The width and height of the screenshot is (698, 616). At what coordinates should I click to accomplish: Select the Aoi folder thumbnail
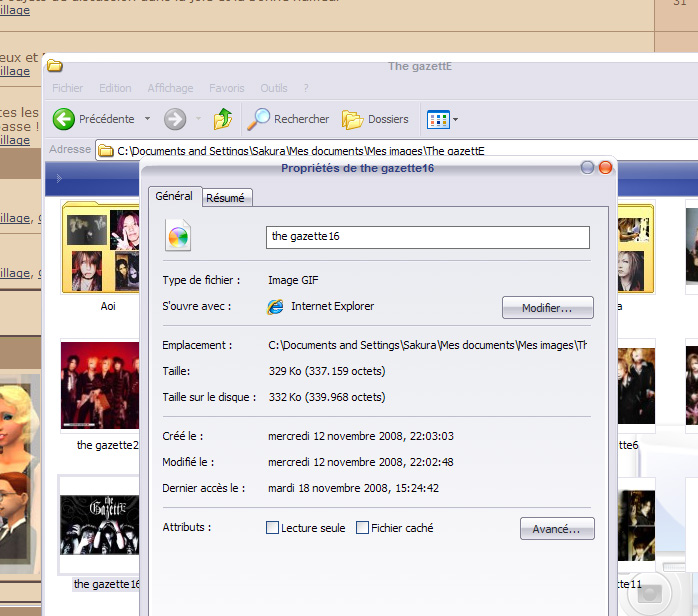click(x=101, y=248)
